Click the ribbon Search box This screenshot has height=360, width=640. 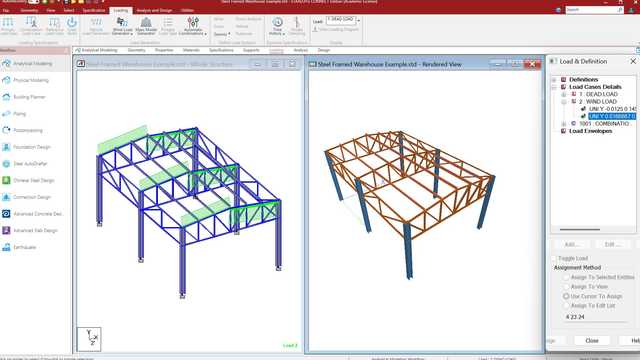[594, 9]
